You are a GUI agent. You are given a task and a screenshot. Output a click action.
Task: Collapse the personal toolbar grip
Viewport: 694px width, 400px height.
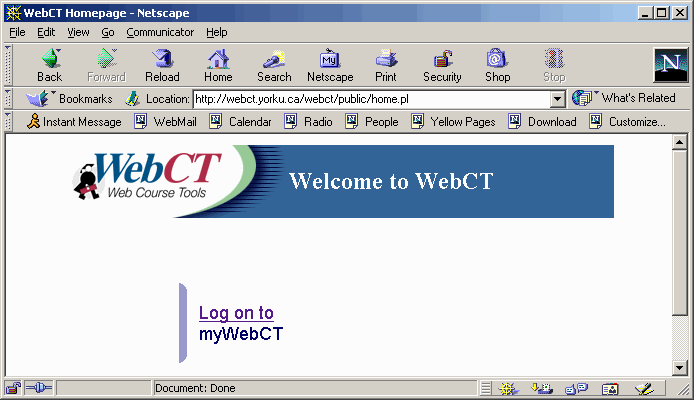click(x=8, y=121)
